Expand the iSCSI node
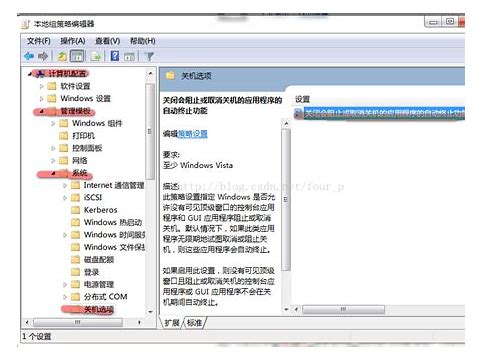 pos(65,198)
